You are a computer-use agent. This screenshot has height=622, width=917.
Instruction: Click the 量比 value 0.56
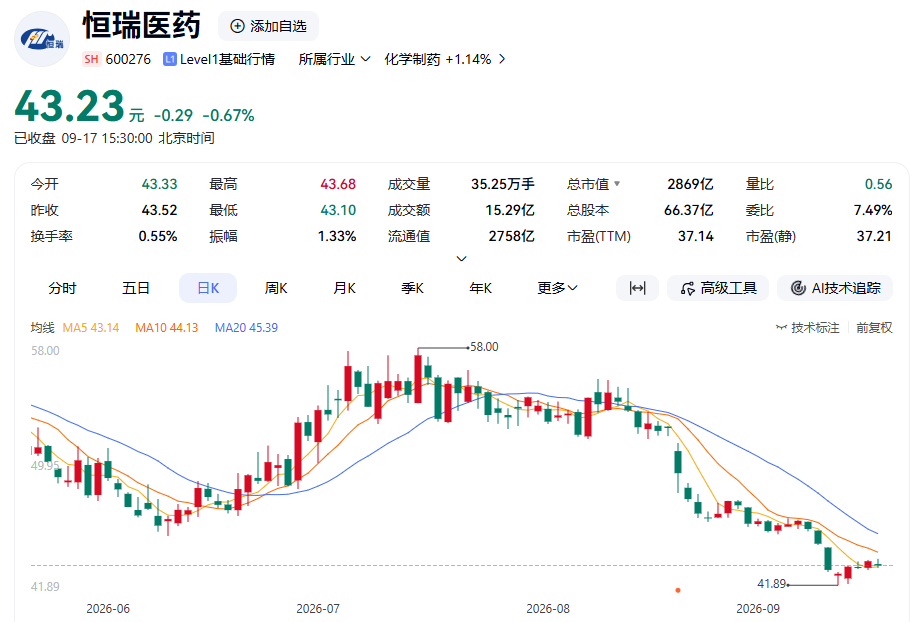(x=878, y=184)
